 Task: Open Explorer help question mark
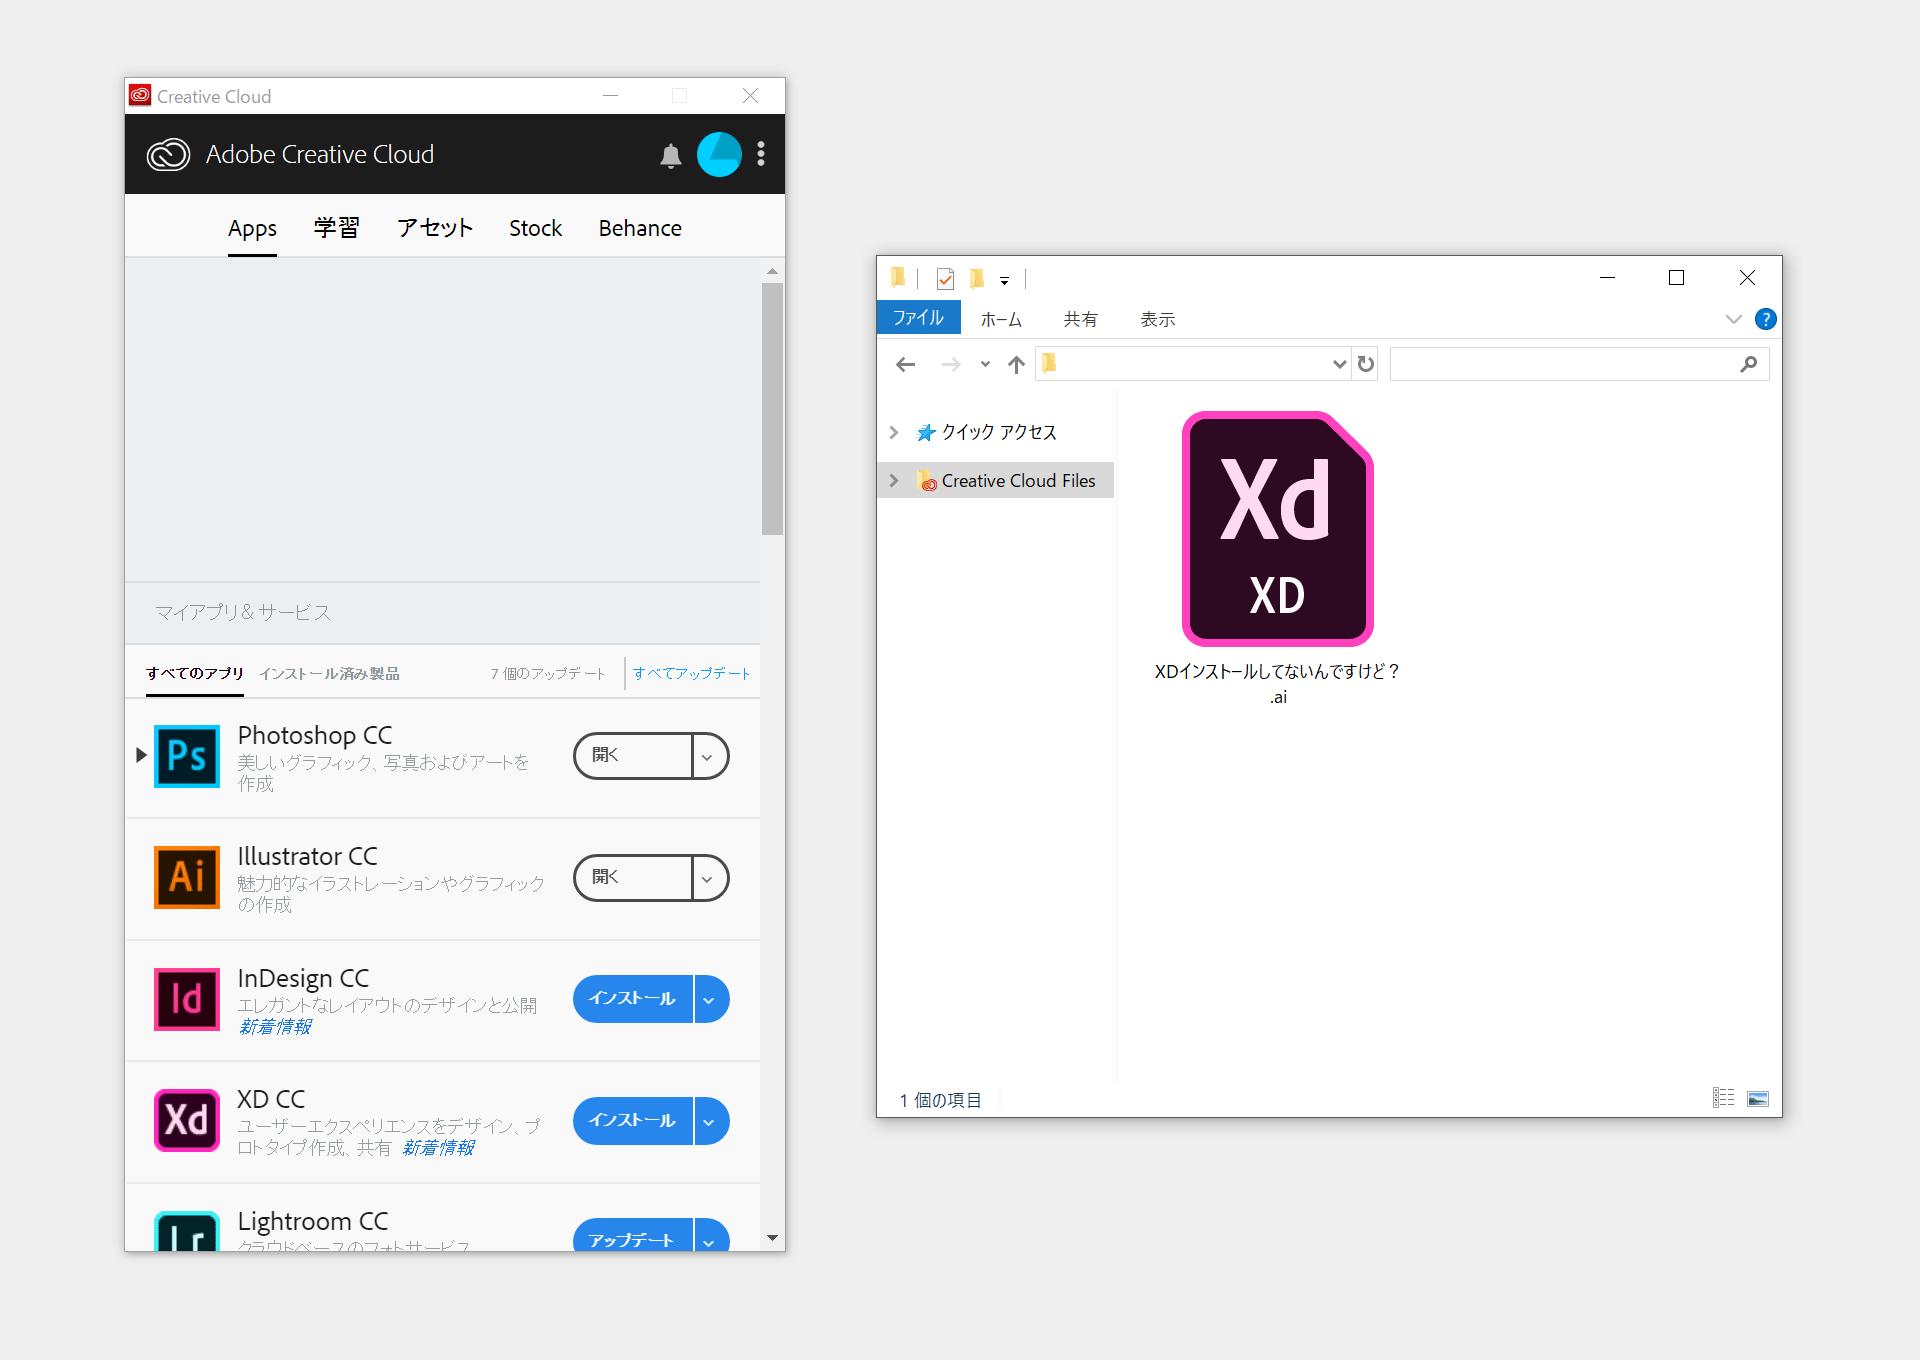(x=1766, y=319)
